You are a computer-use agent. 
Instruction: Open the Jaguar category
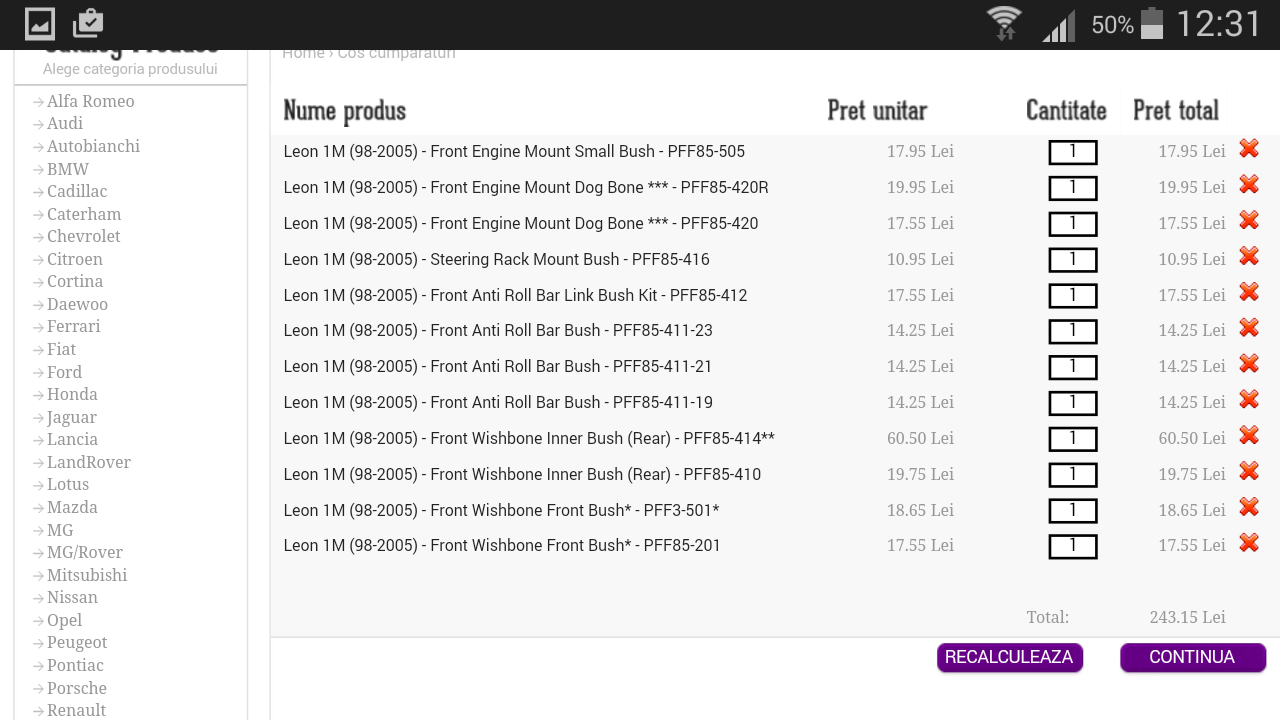[x=72, y=417]
